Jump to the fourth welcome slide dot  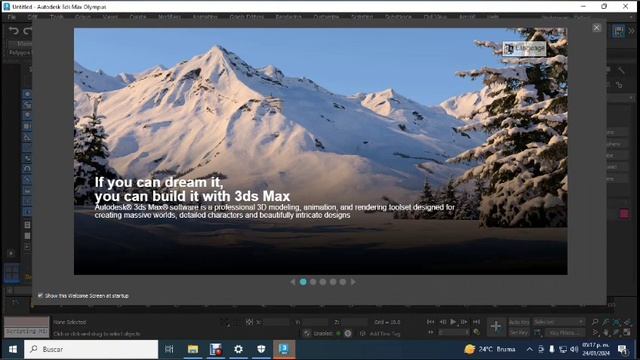(333, 282)
